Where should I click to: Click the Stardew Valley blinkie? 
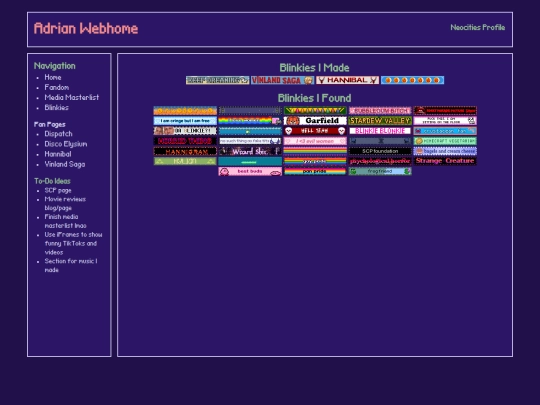[x=380, y=121]
